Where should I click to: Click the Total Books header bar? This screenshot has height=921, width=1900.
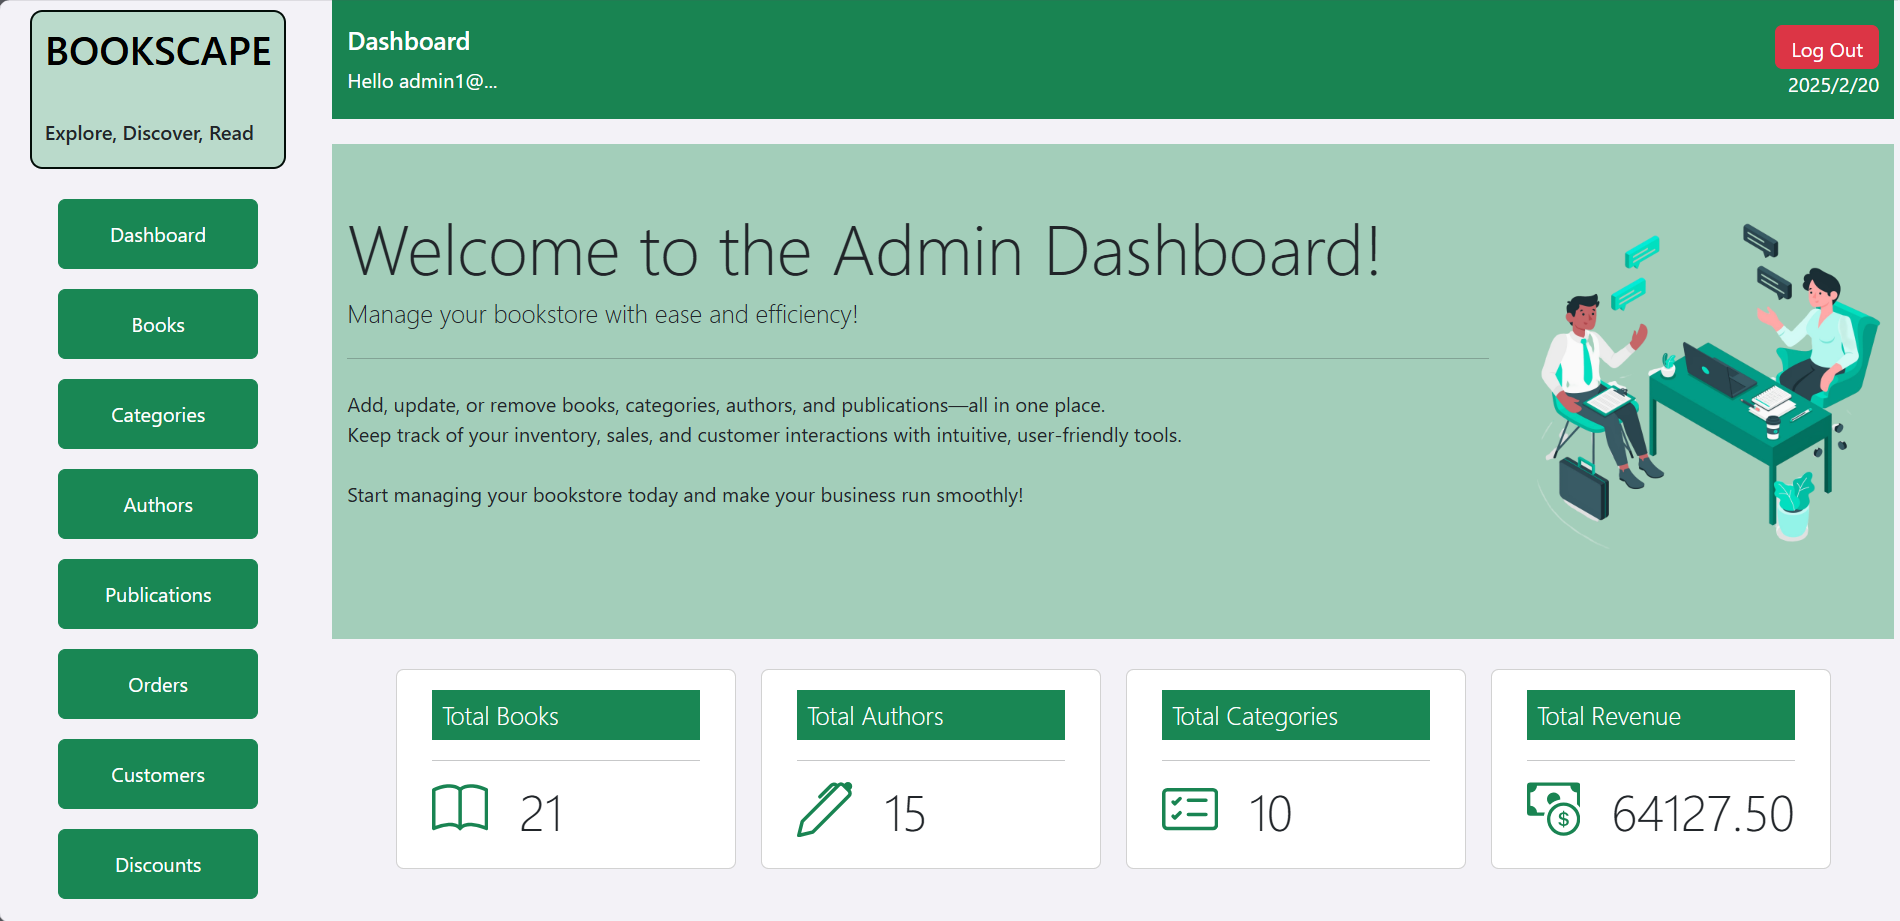click(565, 715)
